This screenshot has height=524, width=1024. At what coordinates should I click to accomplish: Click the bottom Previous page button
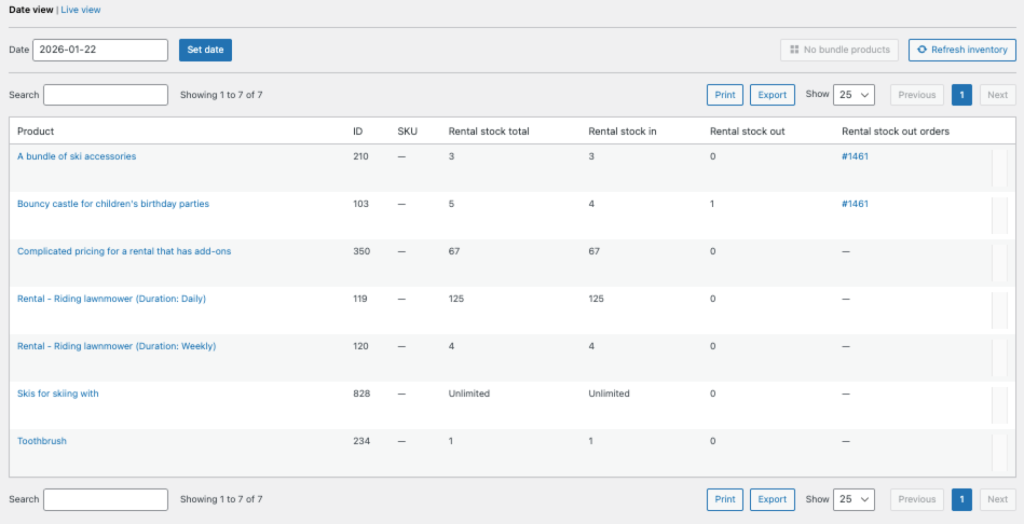(x=917, y=499)
